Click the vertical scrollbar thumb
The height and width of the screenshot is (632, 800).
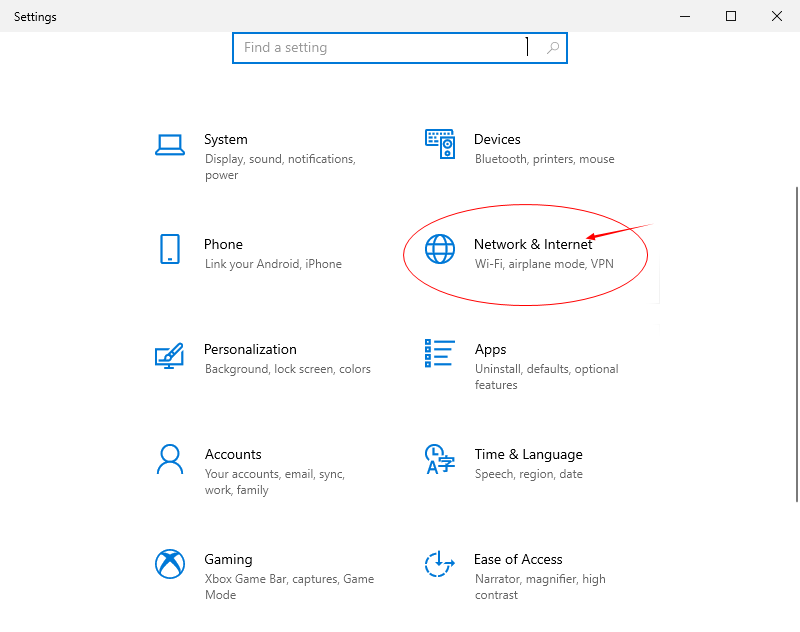click(x=796, y=344)
